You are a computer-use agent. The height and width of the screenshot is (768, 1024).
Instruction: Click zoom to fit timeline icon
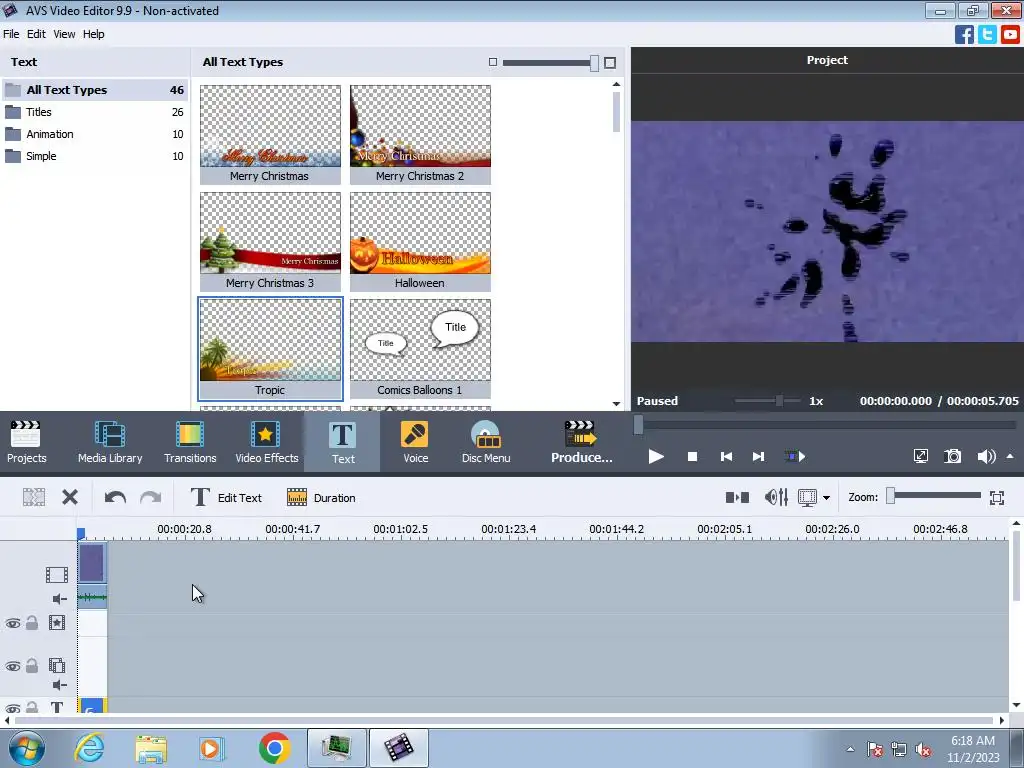[x=997, y=498]
